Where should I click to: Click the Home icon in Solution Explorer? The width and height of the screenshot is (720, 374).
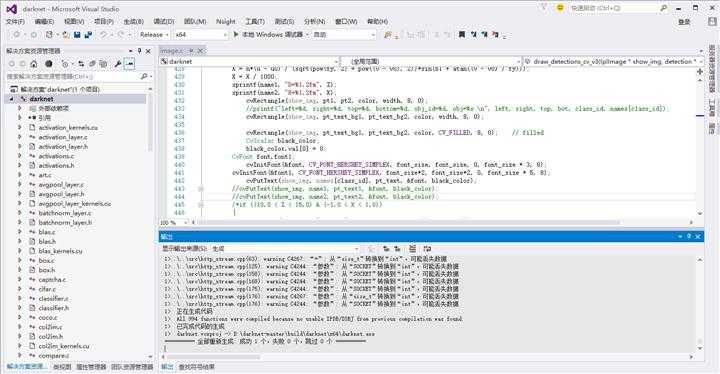[x=34, y=64]
